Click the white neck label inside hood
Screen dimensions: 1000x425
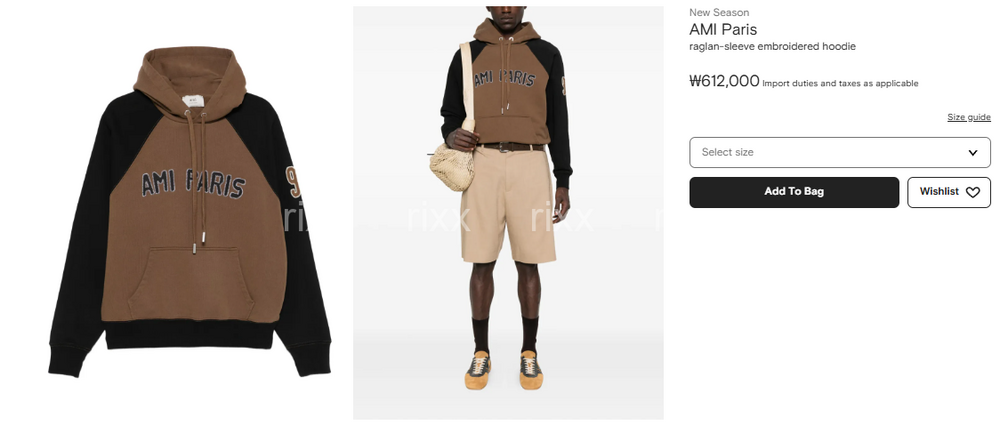(193, 101)
